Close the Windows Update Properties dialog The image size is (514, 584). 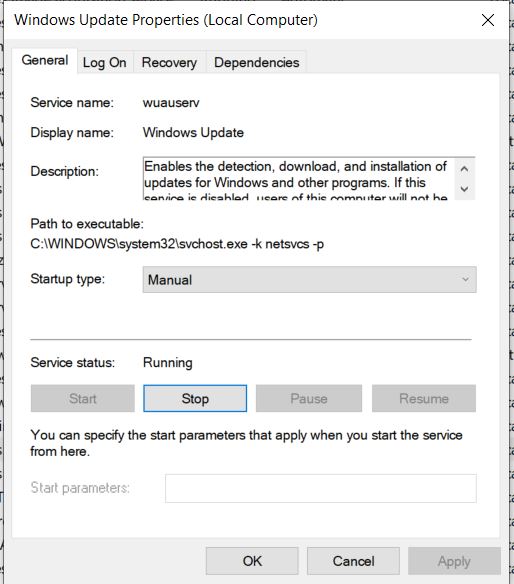[488, 20]
